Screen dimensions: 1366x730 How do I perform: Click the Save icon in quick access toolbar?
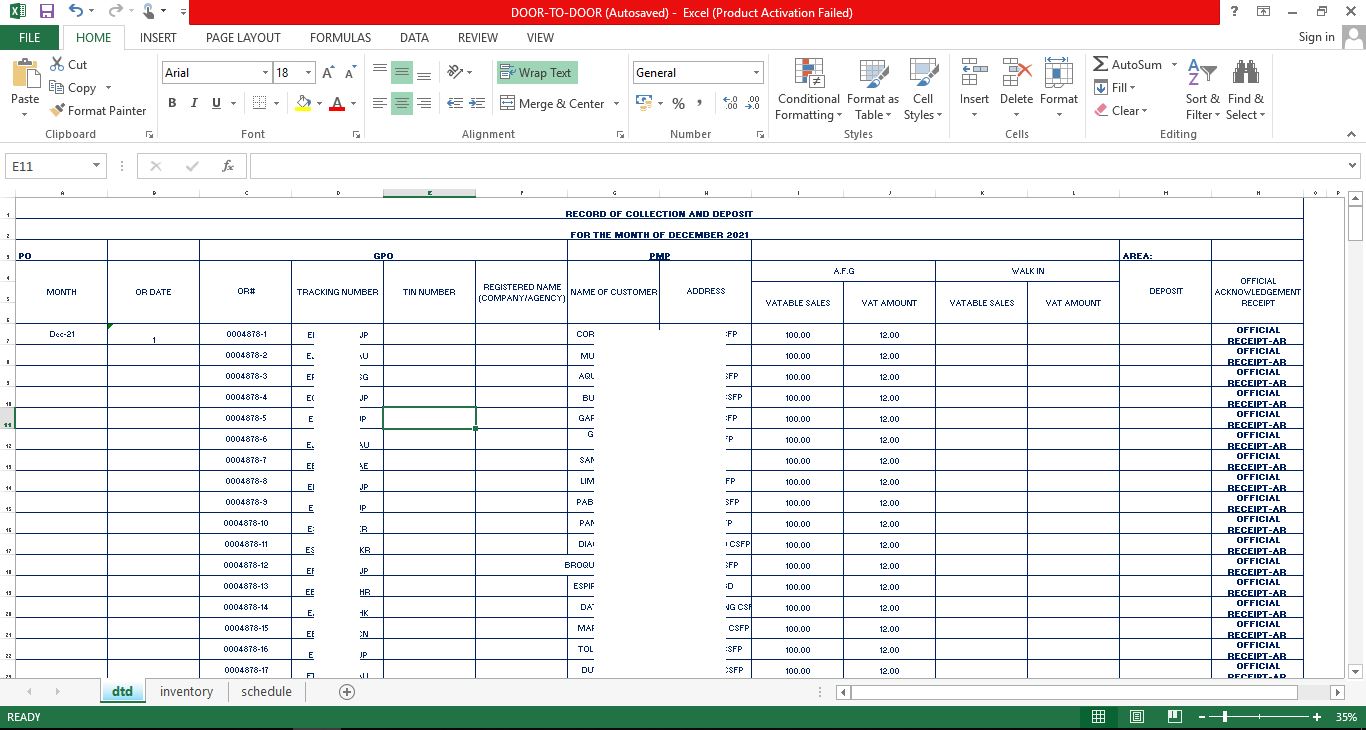(47, 12)
